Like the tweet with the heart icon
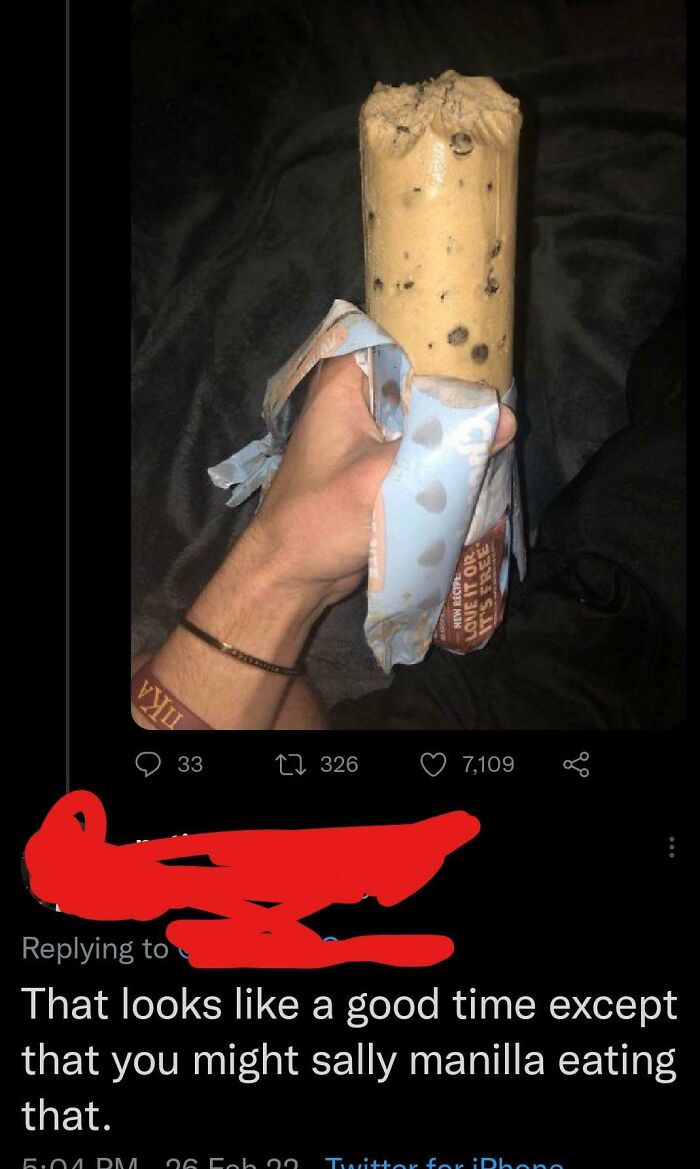Image resolution: width=700 pixels, height=1169 pixels. pos(434,764)
